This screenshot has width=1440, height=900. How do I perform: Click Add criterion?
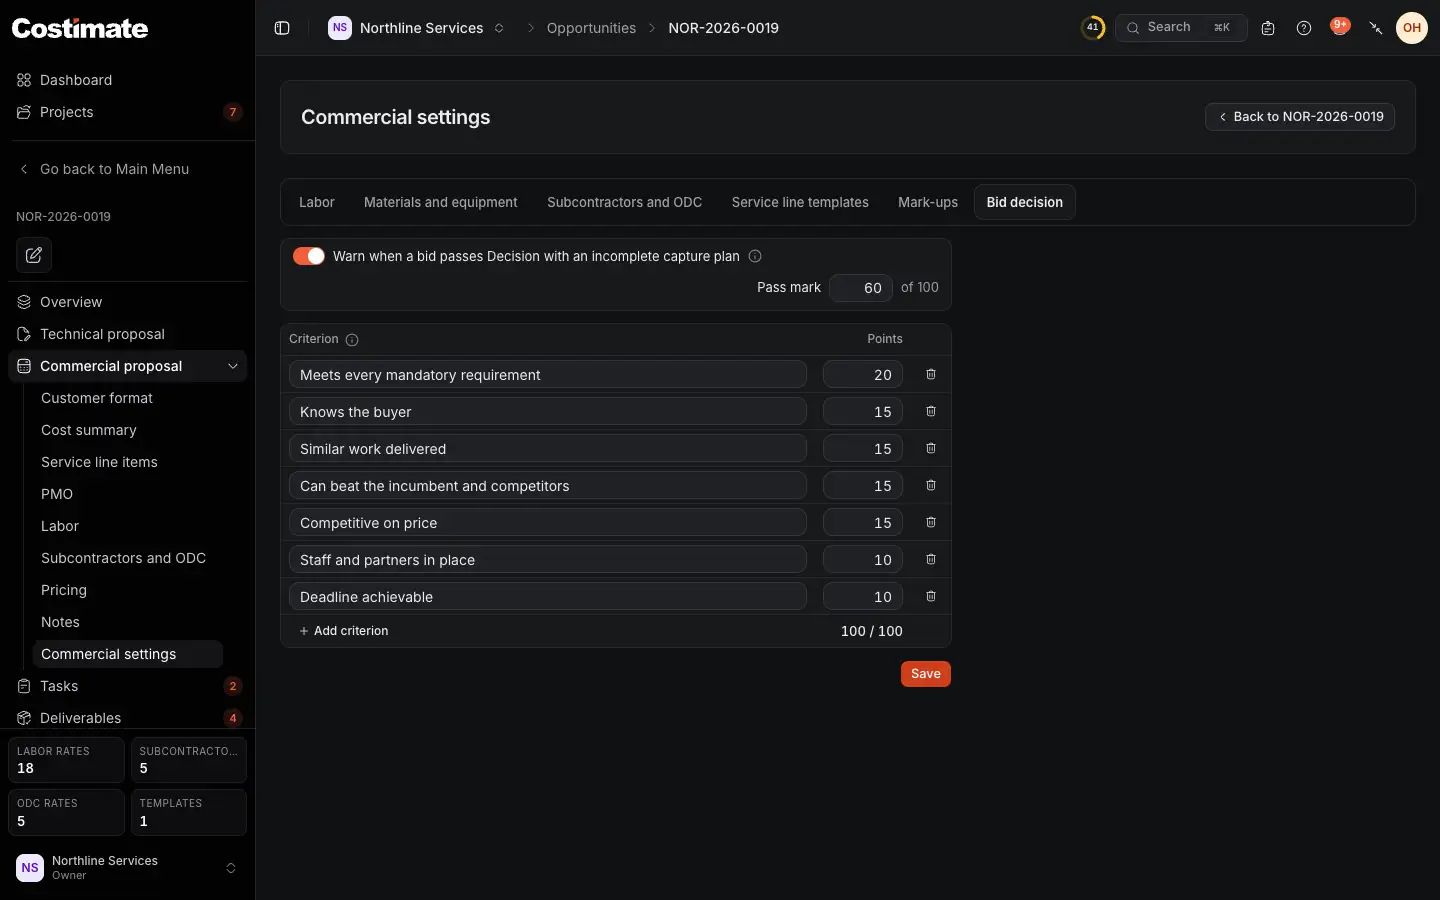tap(344, 631)
